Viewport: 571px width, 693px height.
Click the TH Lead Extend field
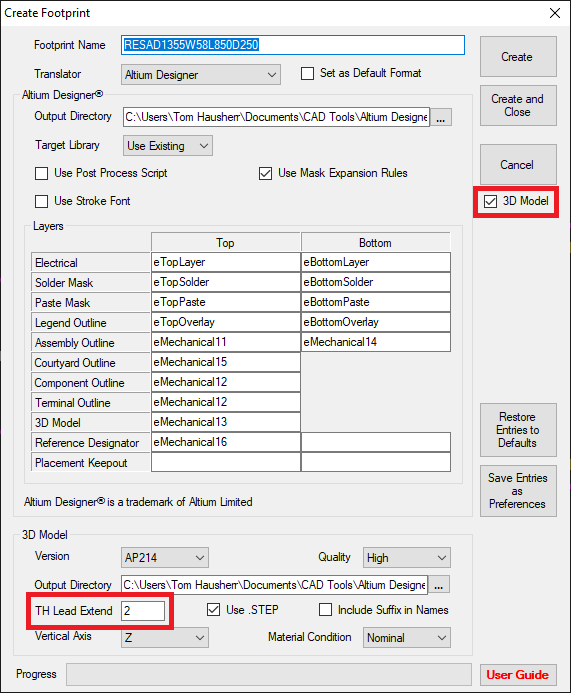pyautogui.click(x=143, y=611)
